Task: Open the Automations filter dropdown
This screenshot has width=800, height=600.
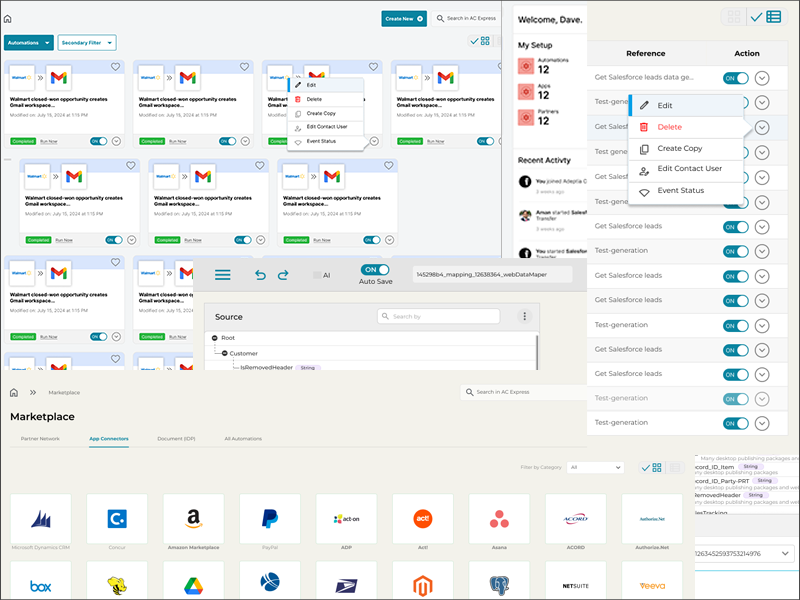Action: tap(29, 43)
